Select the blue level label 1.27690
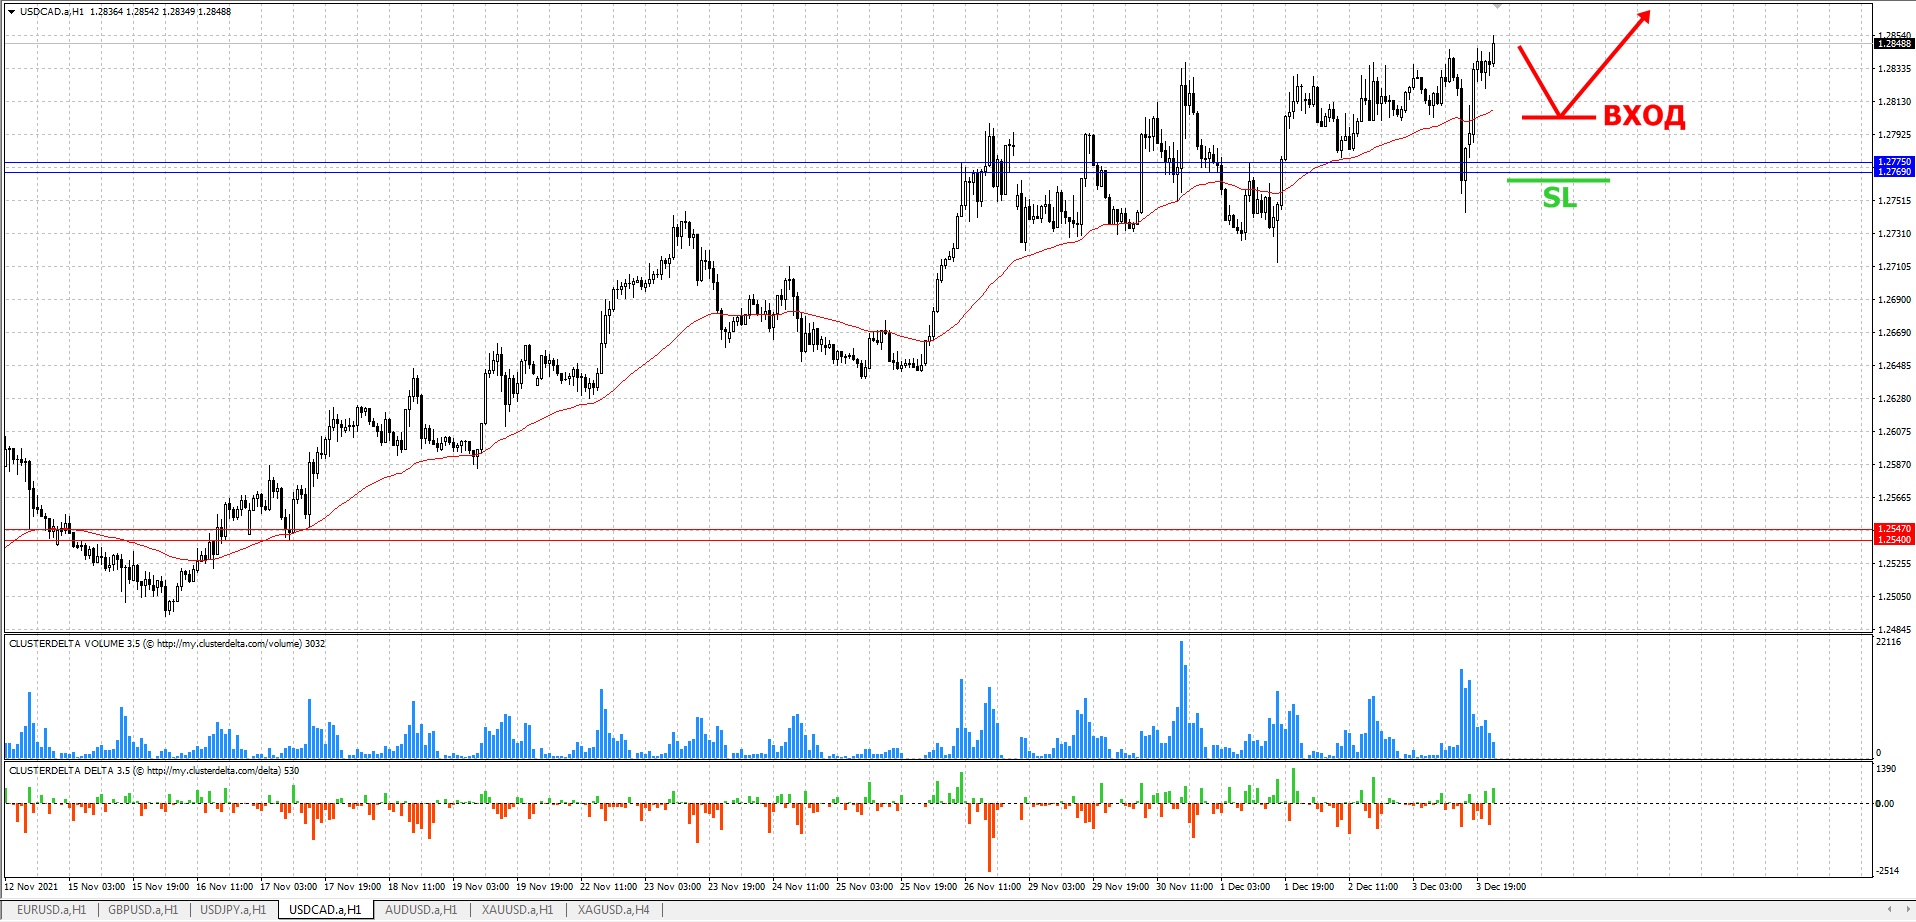This screenshot has width=1916, height=922. [x=1894, y=172]
